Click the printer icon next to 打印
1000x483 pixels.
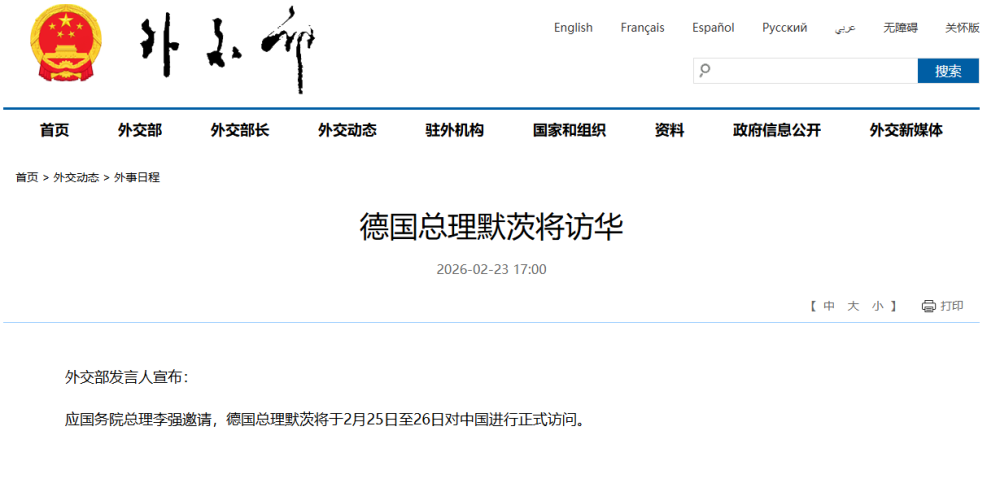928,306
